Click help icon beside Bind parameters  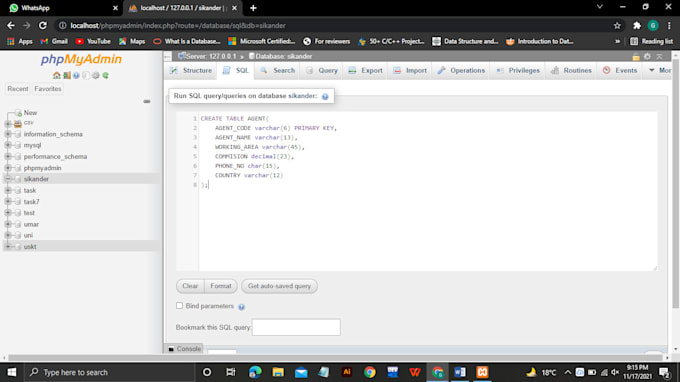(x=242, y=307)
